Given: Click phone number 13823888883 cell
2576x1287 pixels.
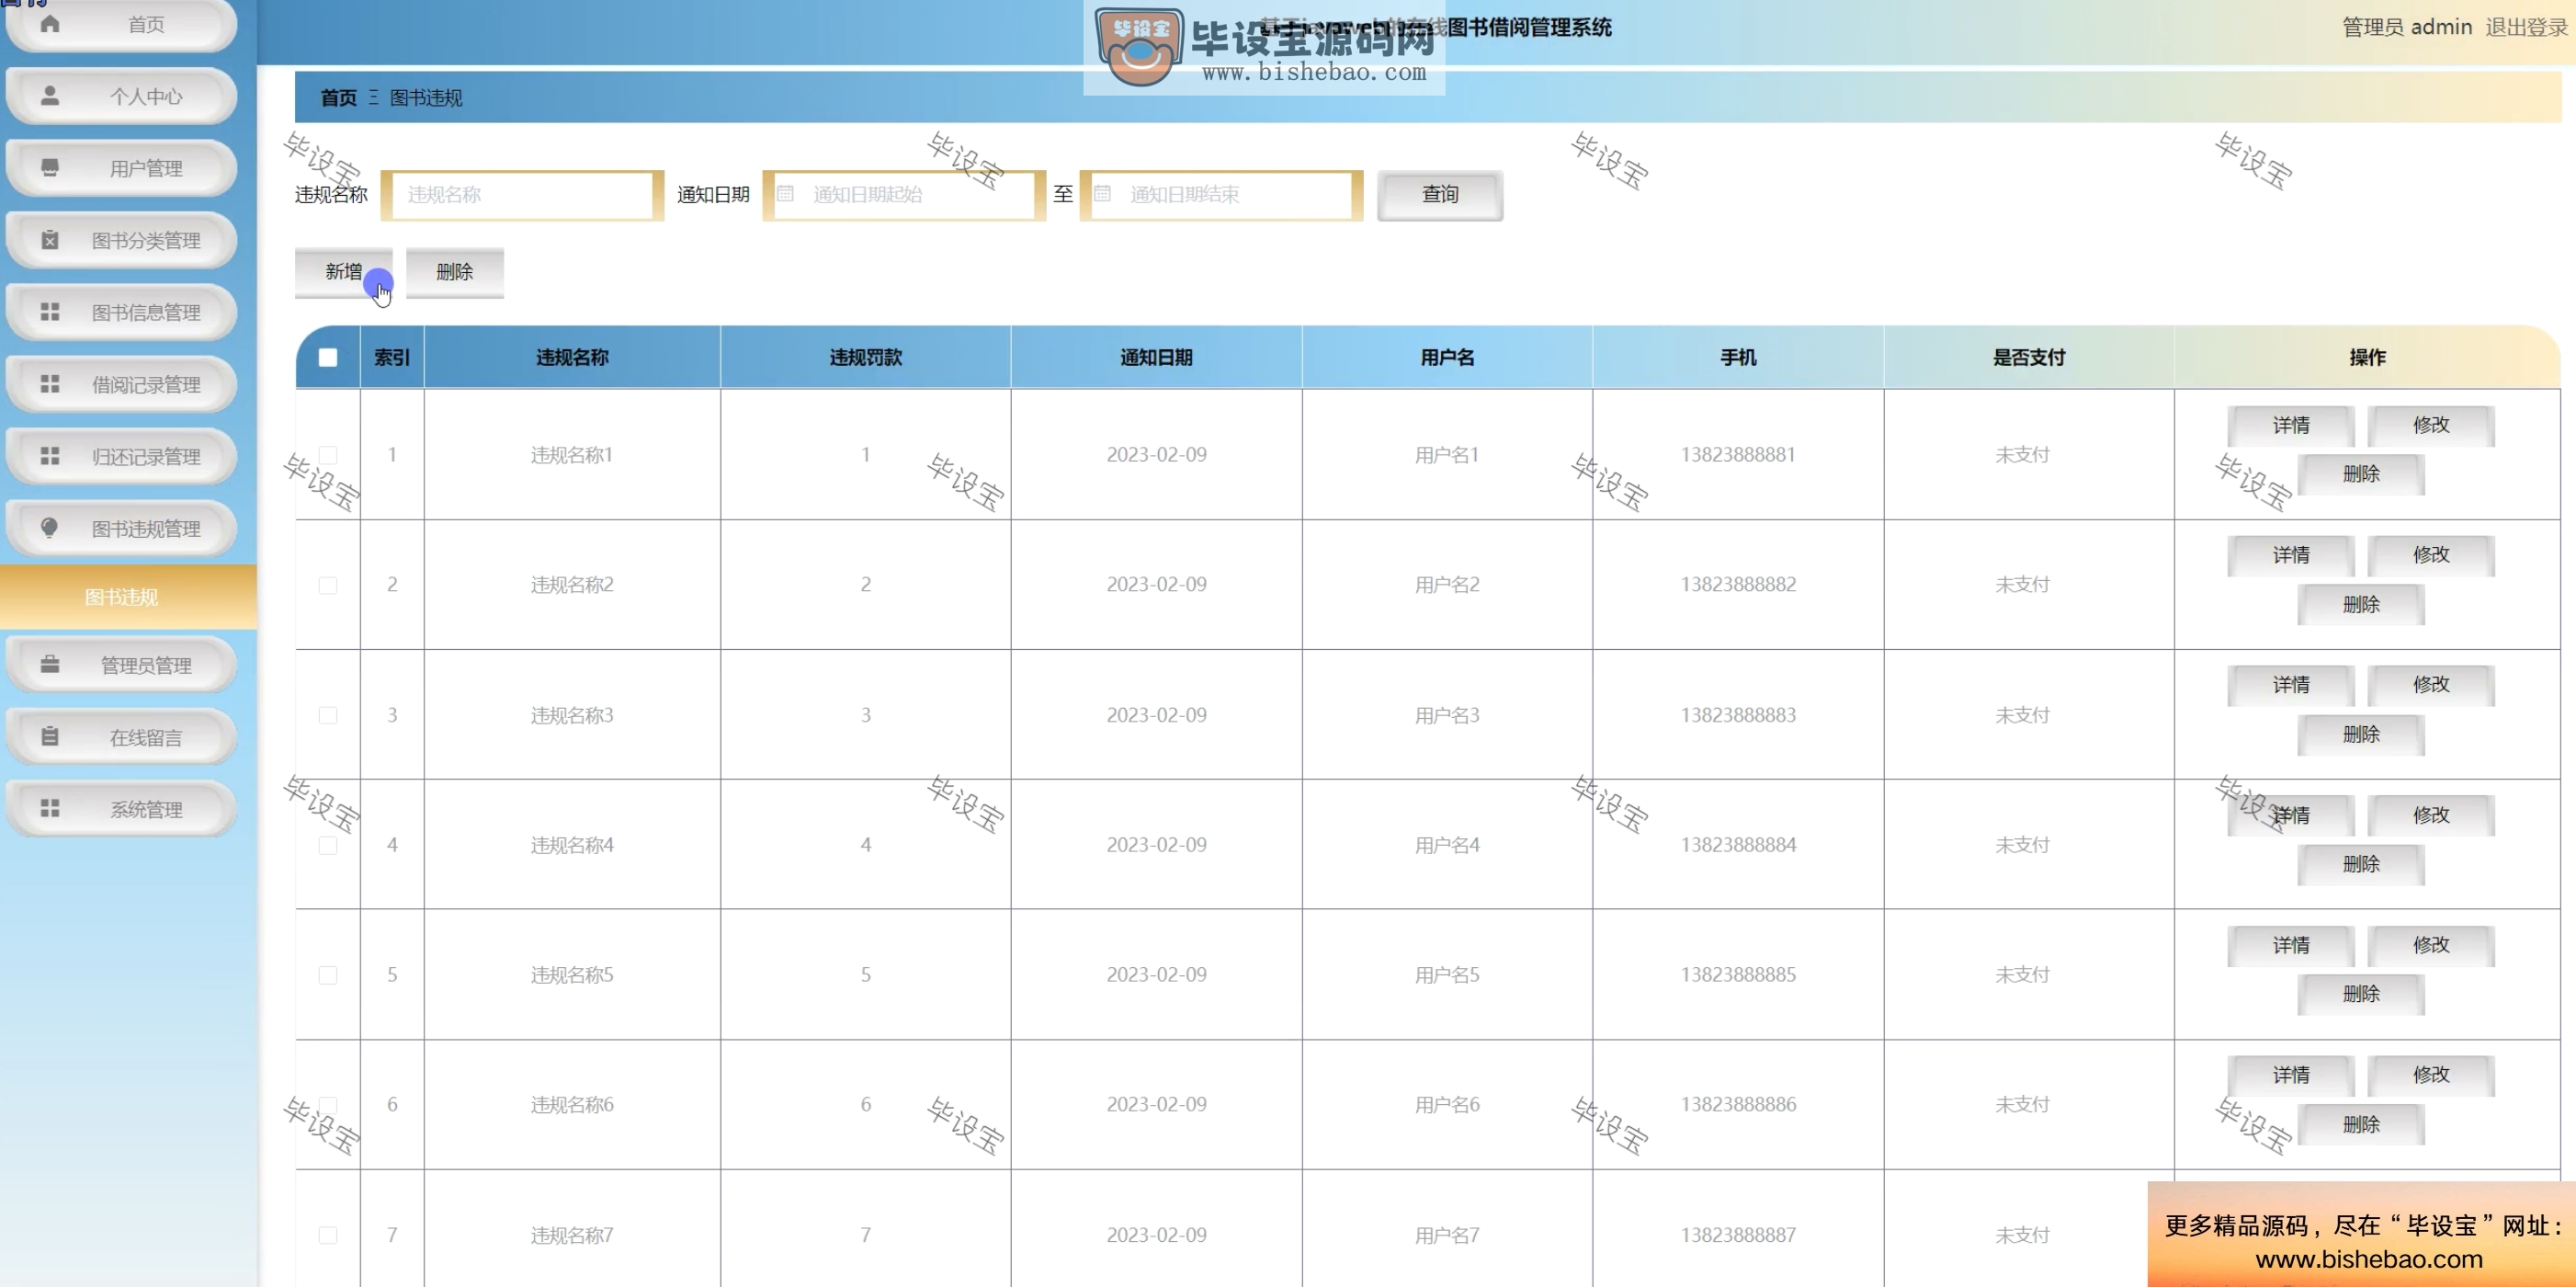Looking at the screenshot, I should [x=1738, y=715].
